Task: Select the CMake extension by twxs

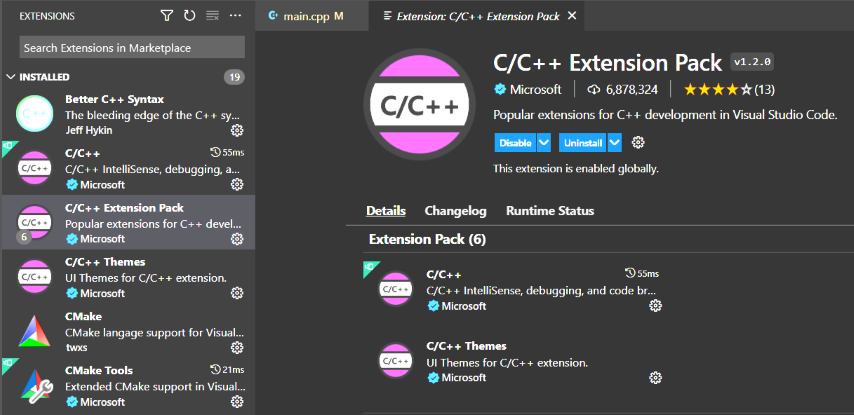Action: click(x=129, y=331)
